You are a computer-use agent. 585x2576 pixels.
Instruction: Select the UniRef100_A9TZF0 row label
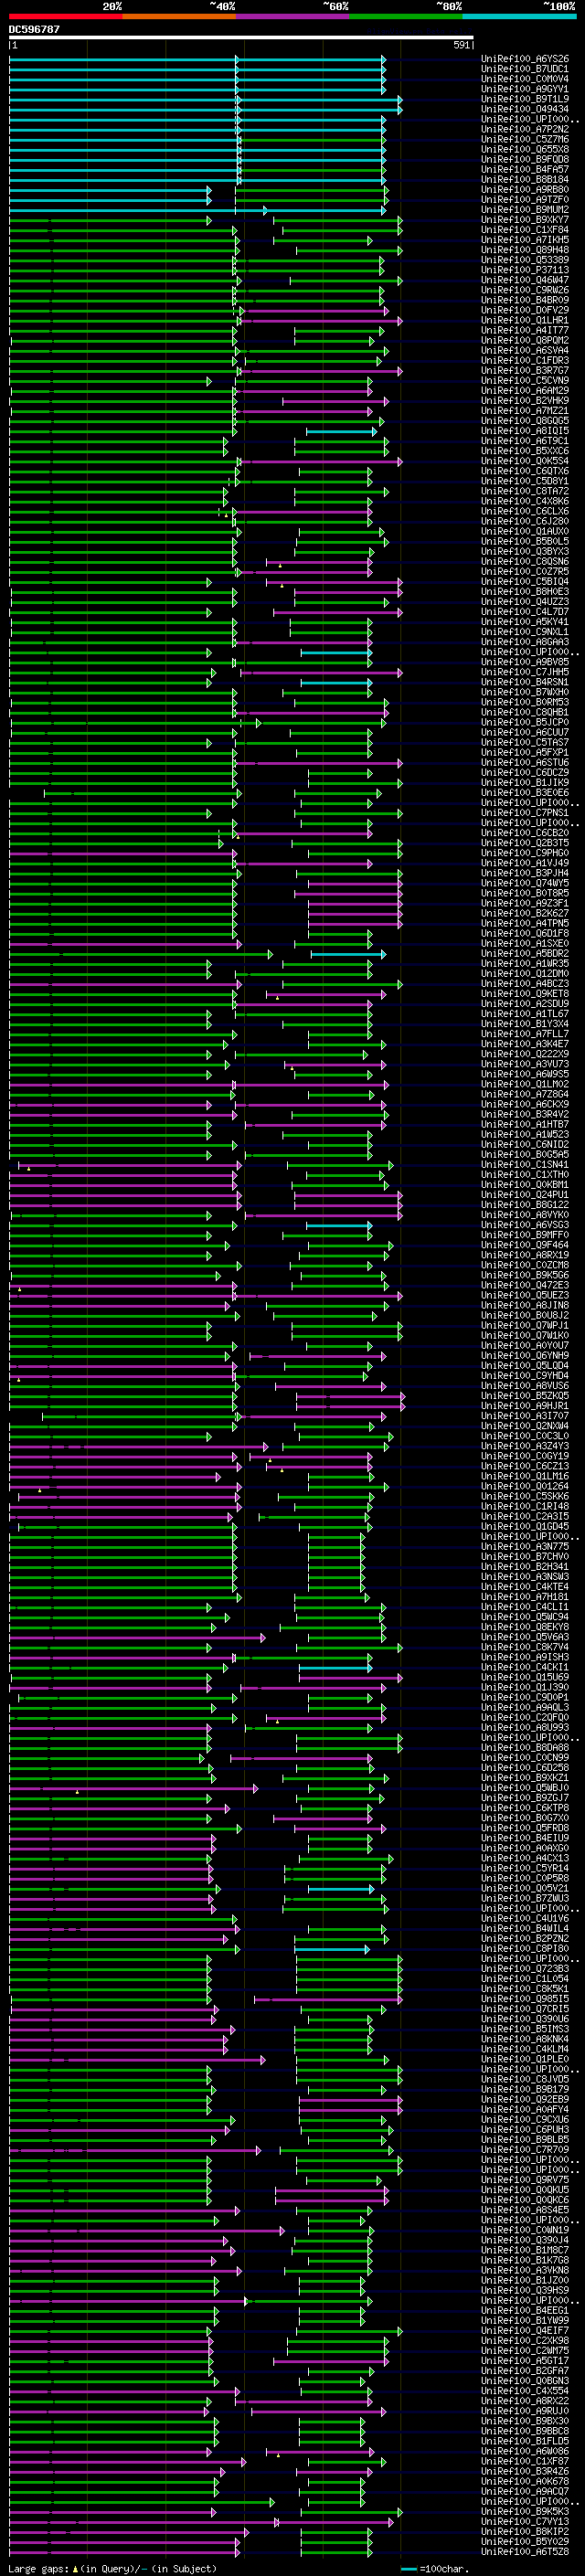(x=525, y=199)
